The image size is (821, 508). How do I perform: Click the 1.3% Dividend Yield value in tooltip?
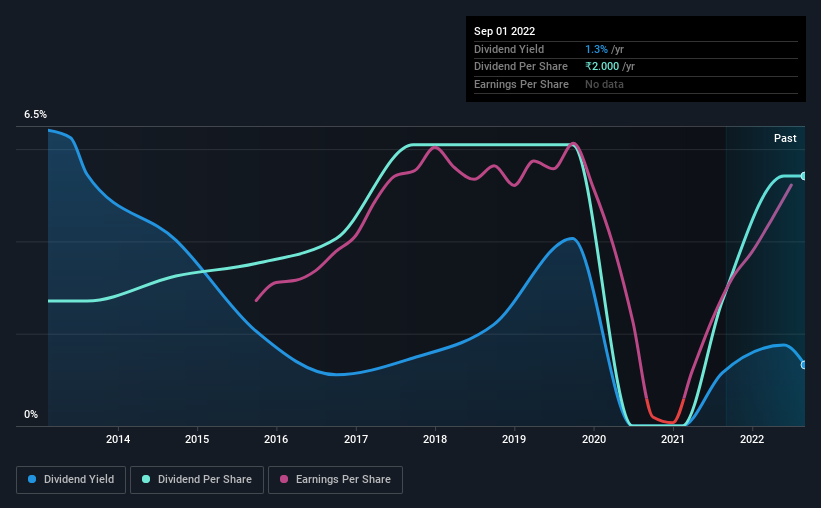(596, 49)
